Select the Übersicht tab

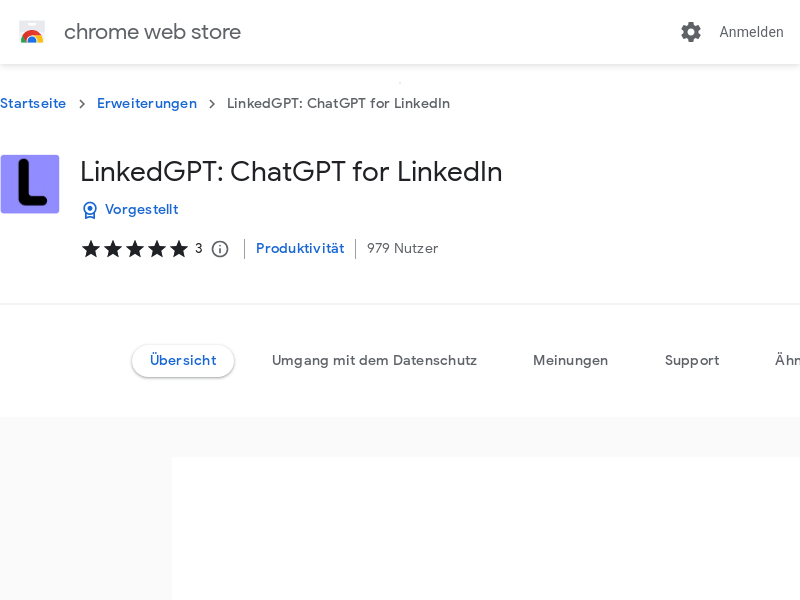point(183,360)
